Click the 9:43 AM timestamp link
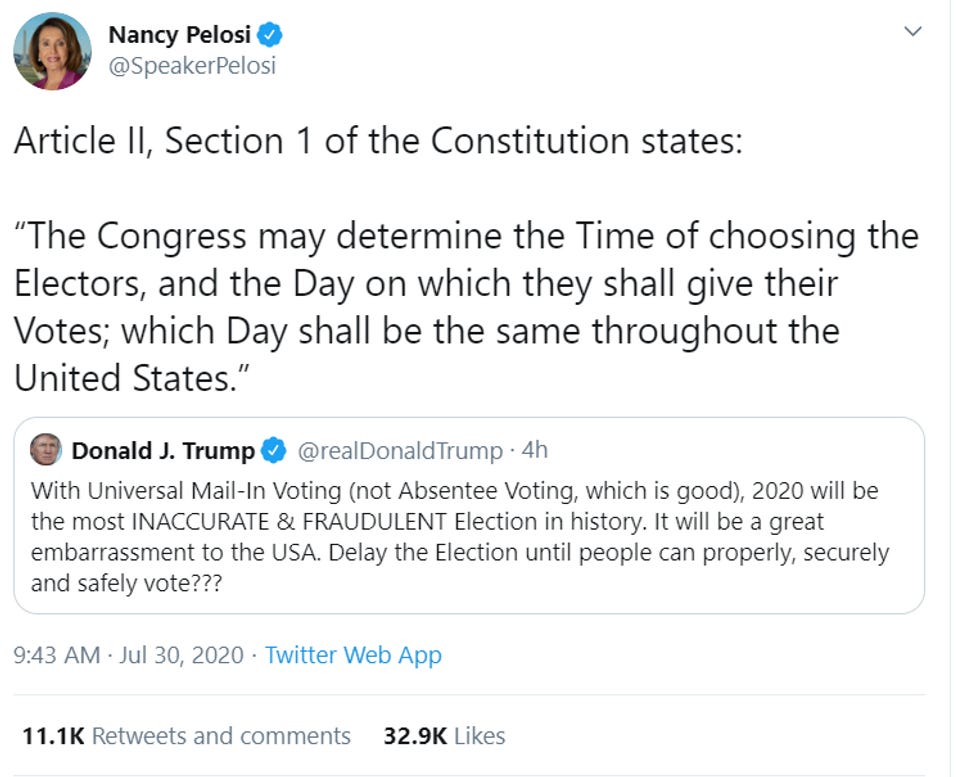 [54, 655]
